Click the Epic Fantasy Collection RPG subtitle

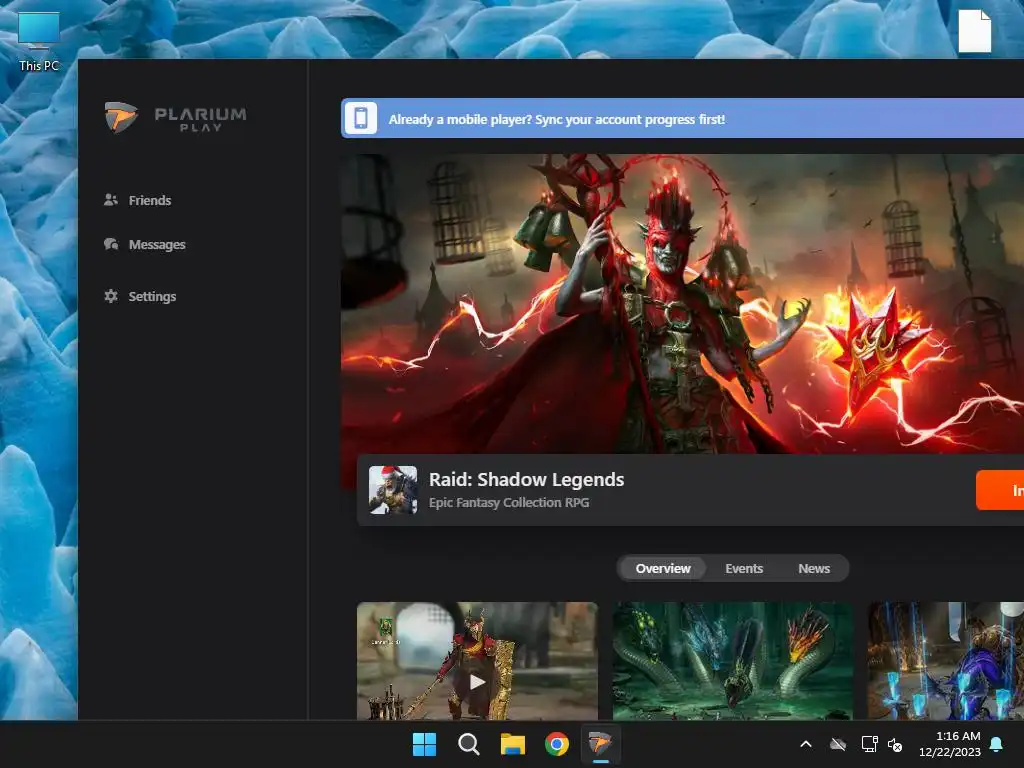tap(509, 502)
